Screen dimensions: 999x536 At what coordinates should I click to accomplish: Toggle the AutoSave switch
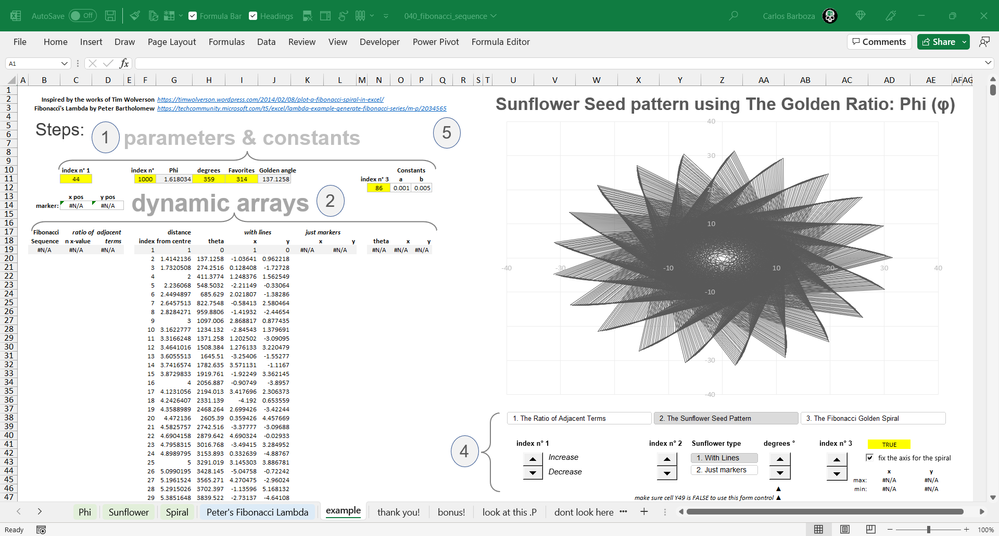82,16
